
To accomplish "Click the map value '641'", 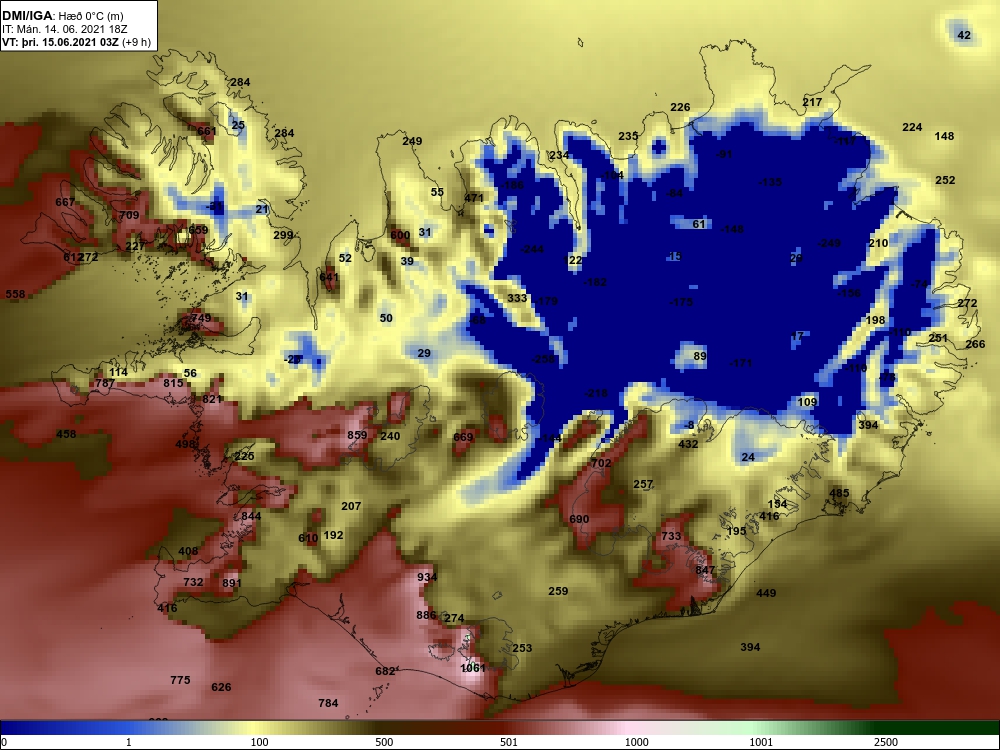I will [329, 277].
